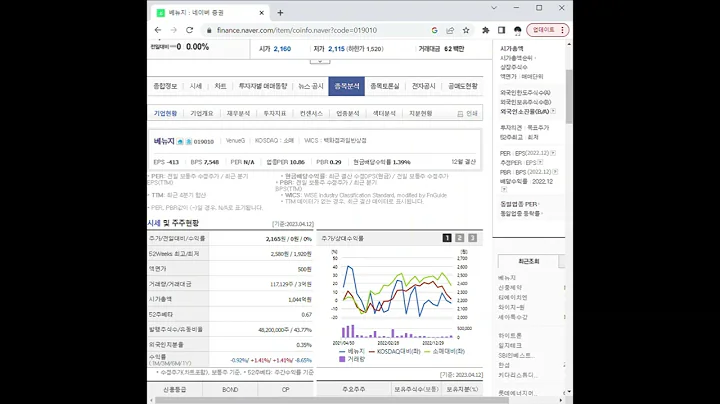Open 일지테크 in the recent list
The image size is (720, 404).
tap(510, 345)
